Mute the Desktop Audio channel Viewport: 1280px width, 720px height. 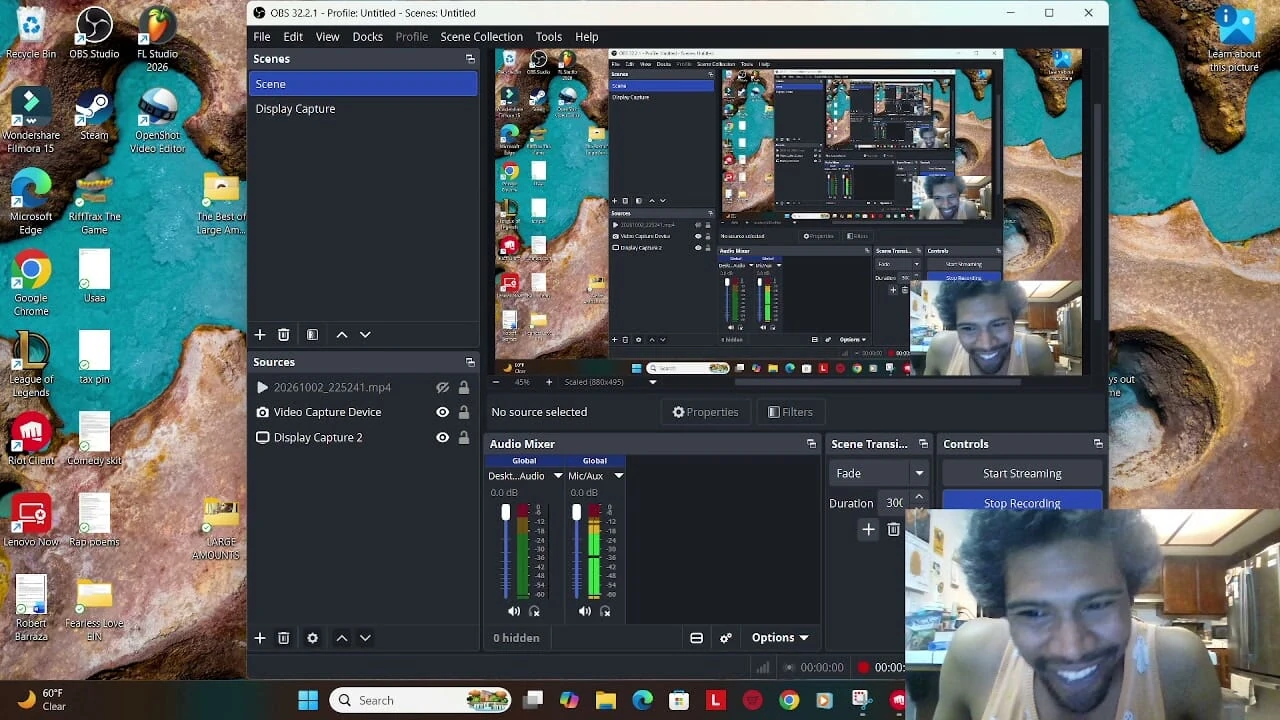514,611
